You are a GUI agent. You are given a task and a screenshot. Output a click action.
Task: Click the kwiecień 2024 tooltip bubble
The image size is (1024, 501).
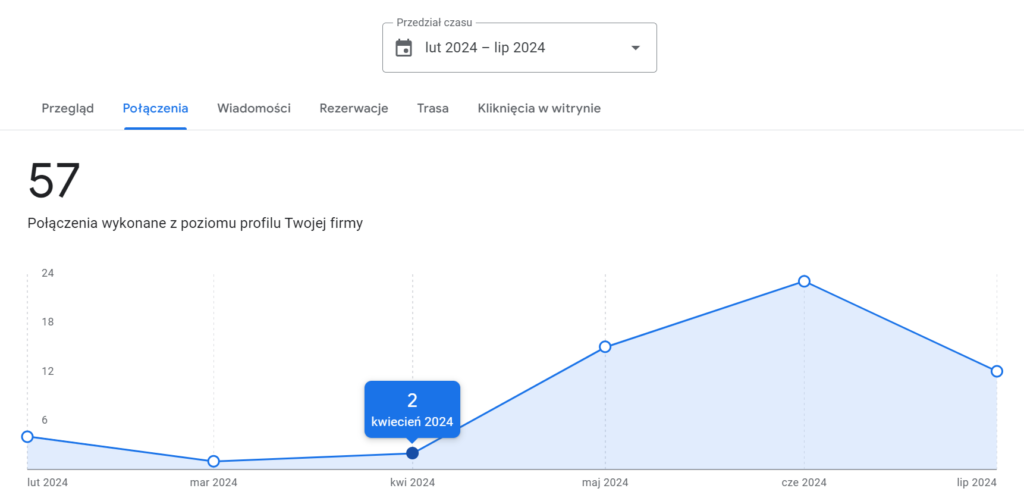[412, 409]
